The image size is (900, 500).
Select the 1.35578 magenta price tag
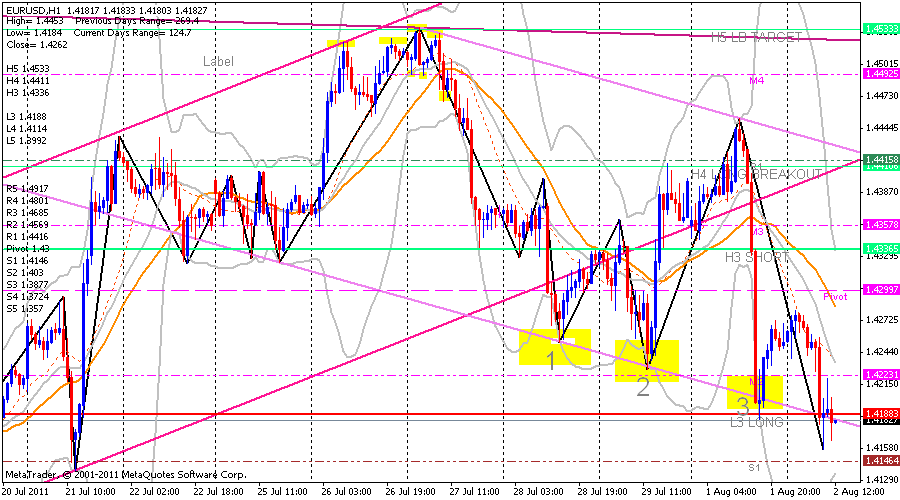(x=878, y=223)
